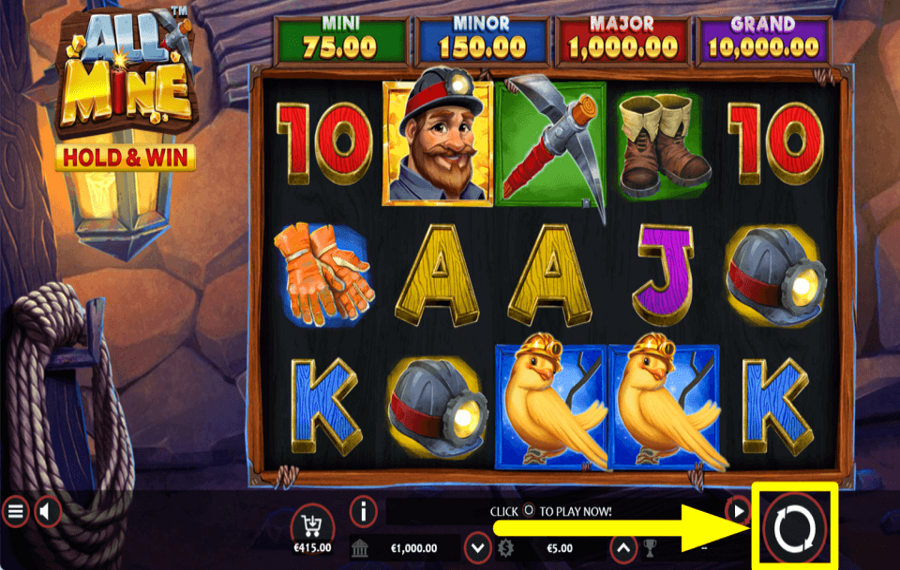
Task: Open the info paytable icon
Action: click(x=363, y=511)
